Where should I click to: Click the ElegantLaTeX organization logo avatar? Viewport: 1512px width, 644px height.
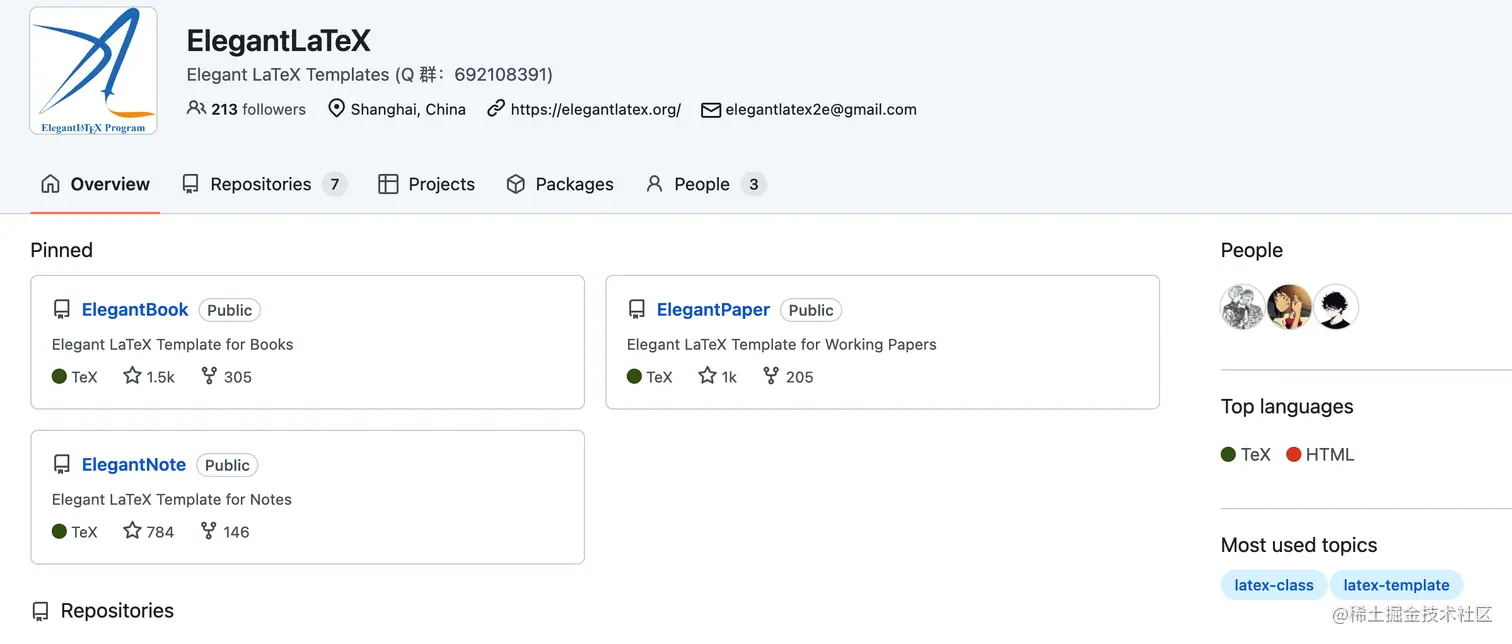click(x=94, y=71)
